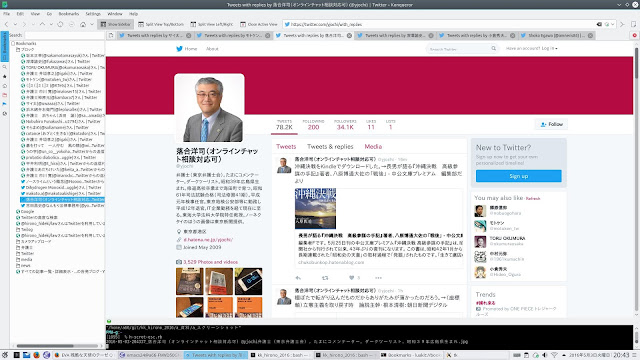Like the first tweet
The image size is (640, 360).
[x=351, y=278]
